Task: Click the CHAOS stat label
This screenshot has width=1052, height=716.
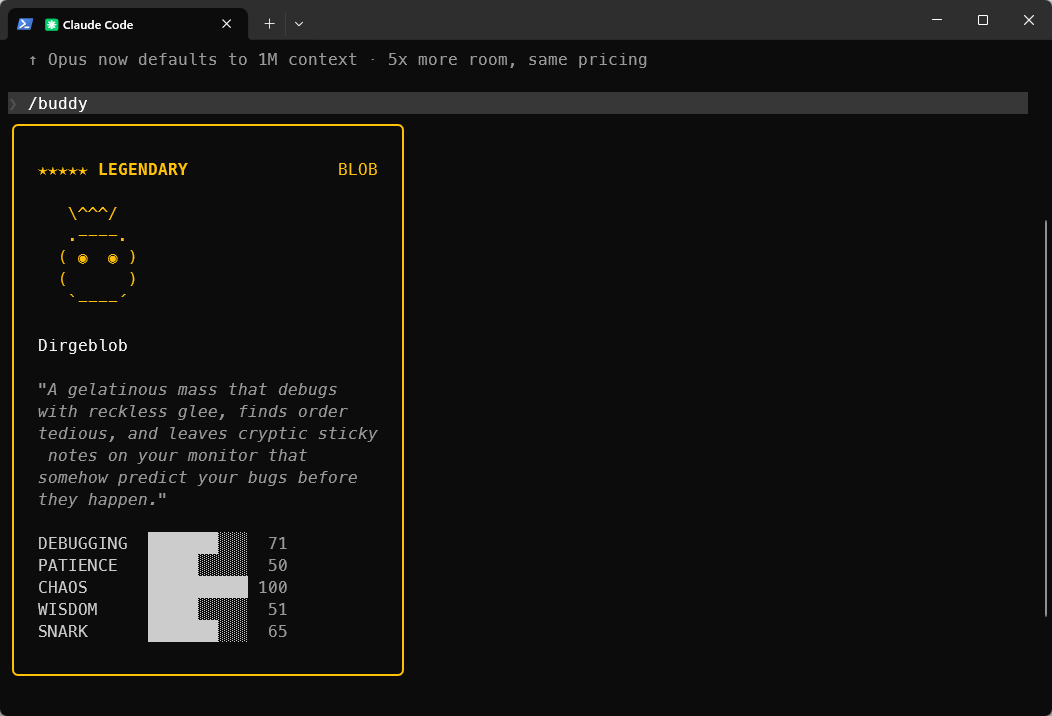Action: point(62,587)
